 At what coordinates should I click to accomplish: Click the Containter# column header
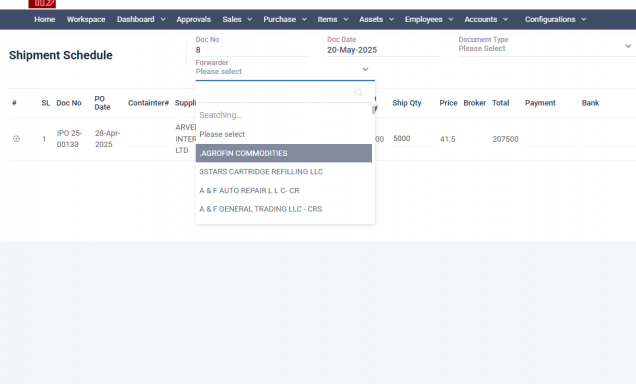[x=148, y=103]
